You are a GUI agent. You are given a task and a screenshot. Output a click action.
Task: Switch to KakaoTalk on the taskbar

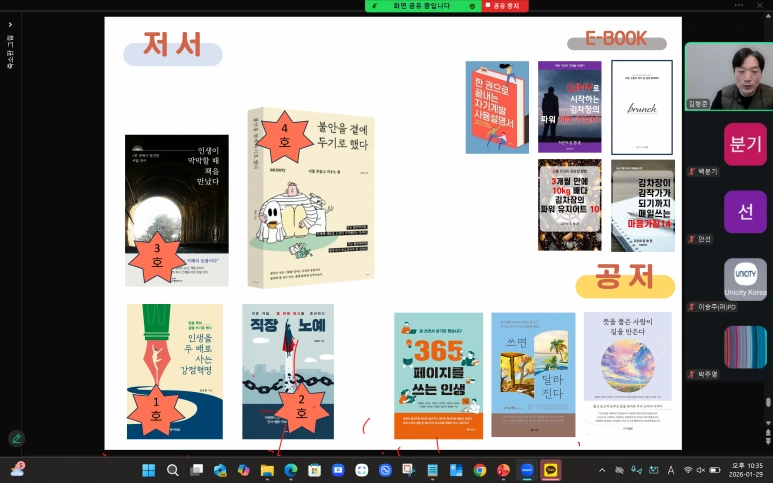551,470
